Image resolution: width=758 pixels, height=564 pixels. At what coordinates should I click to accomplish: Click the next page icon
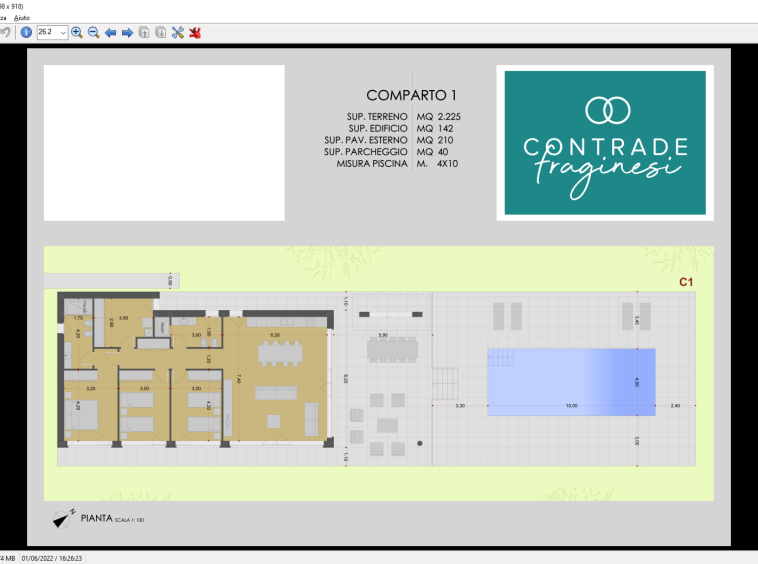pos(160,32)
